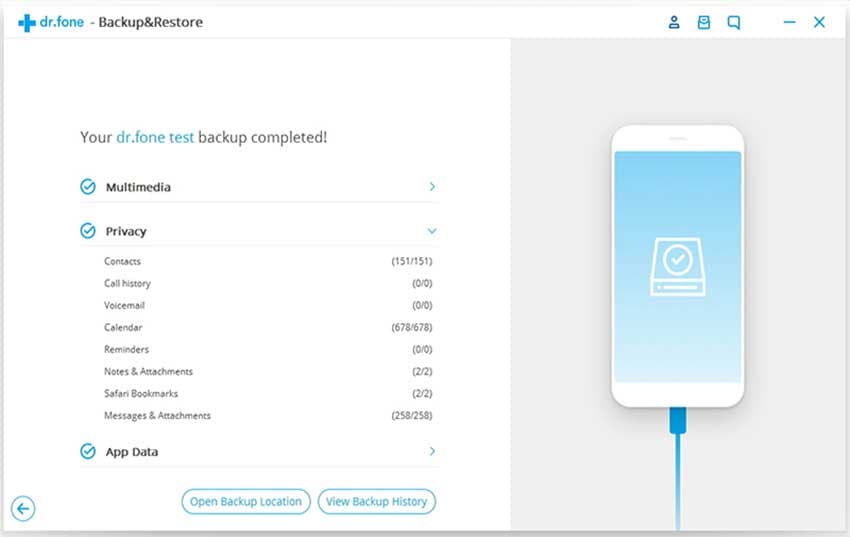Image resolution: width=850 pixels, height=537 pixels.
Task: Go back using the circled arrow icon
Action: click(23, 508)
